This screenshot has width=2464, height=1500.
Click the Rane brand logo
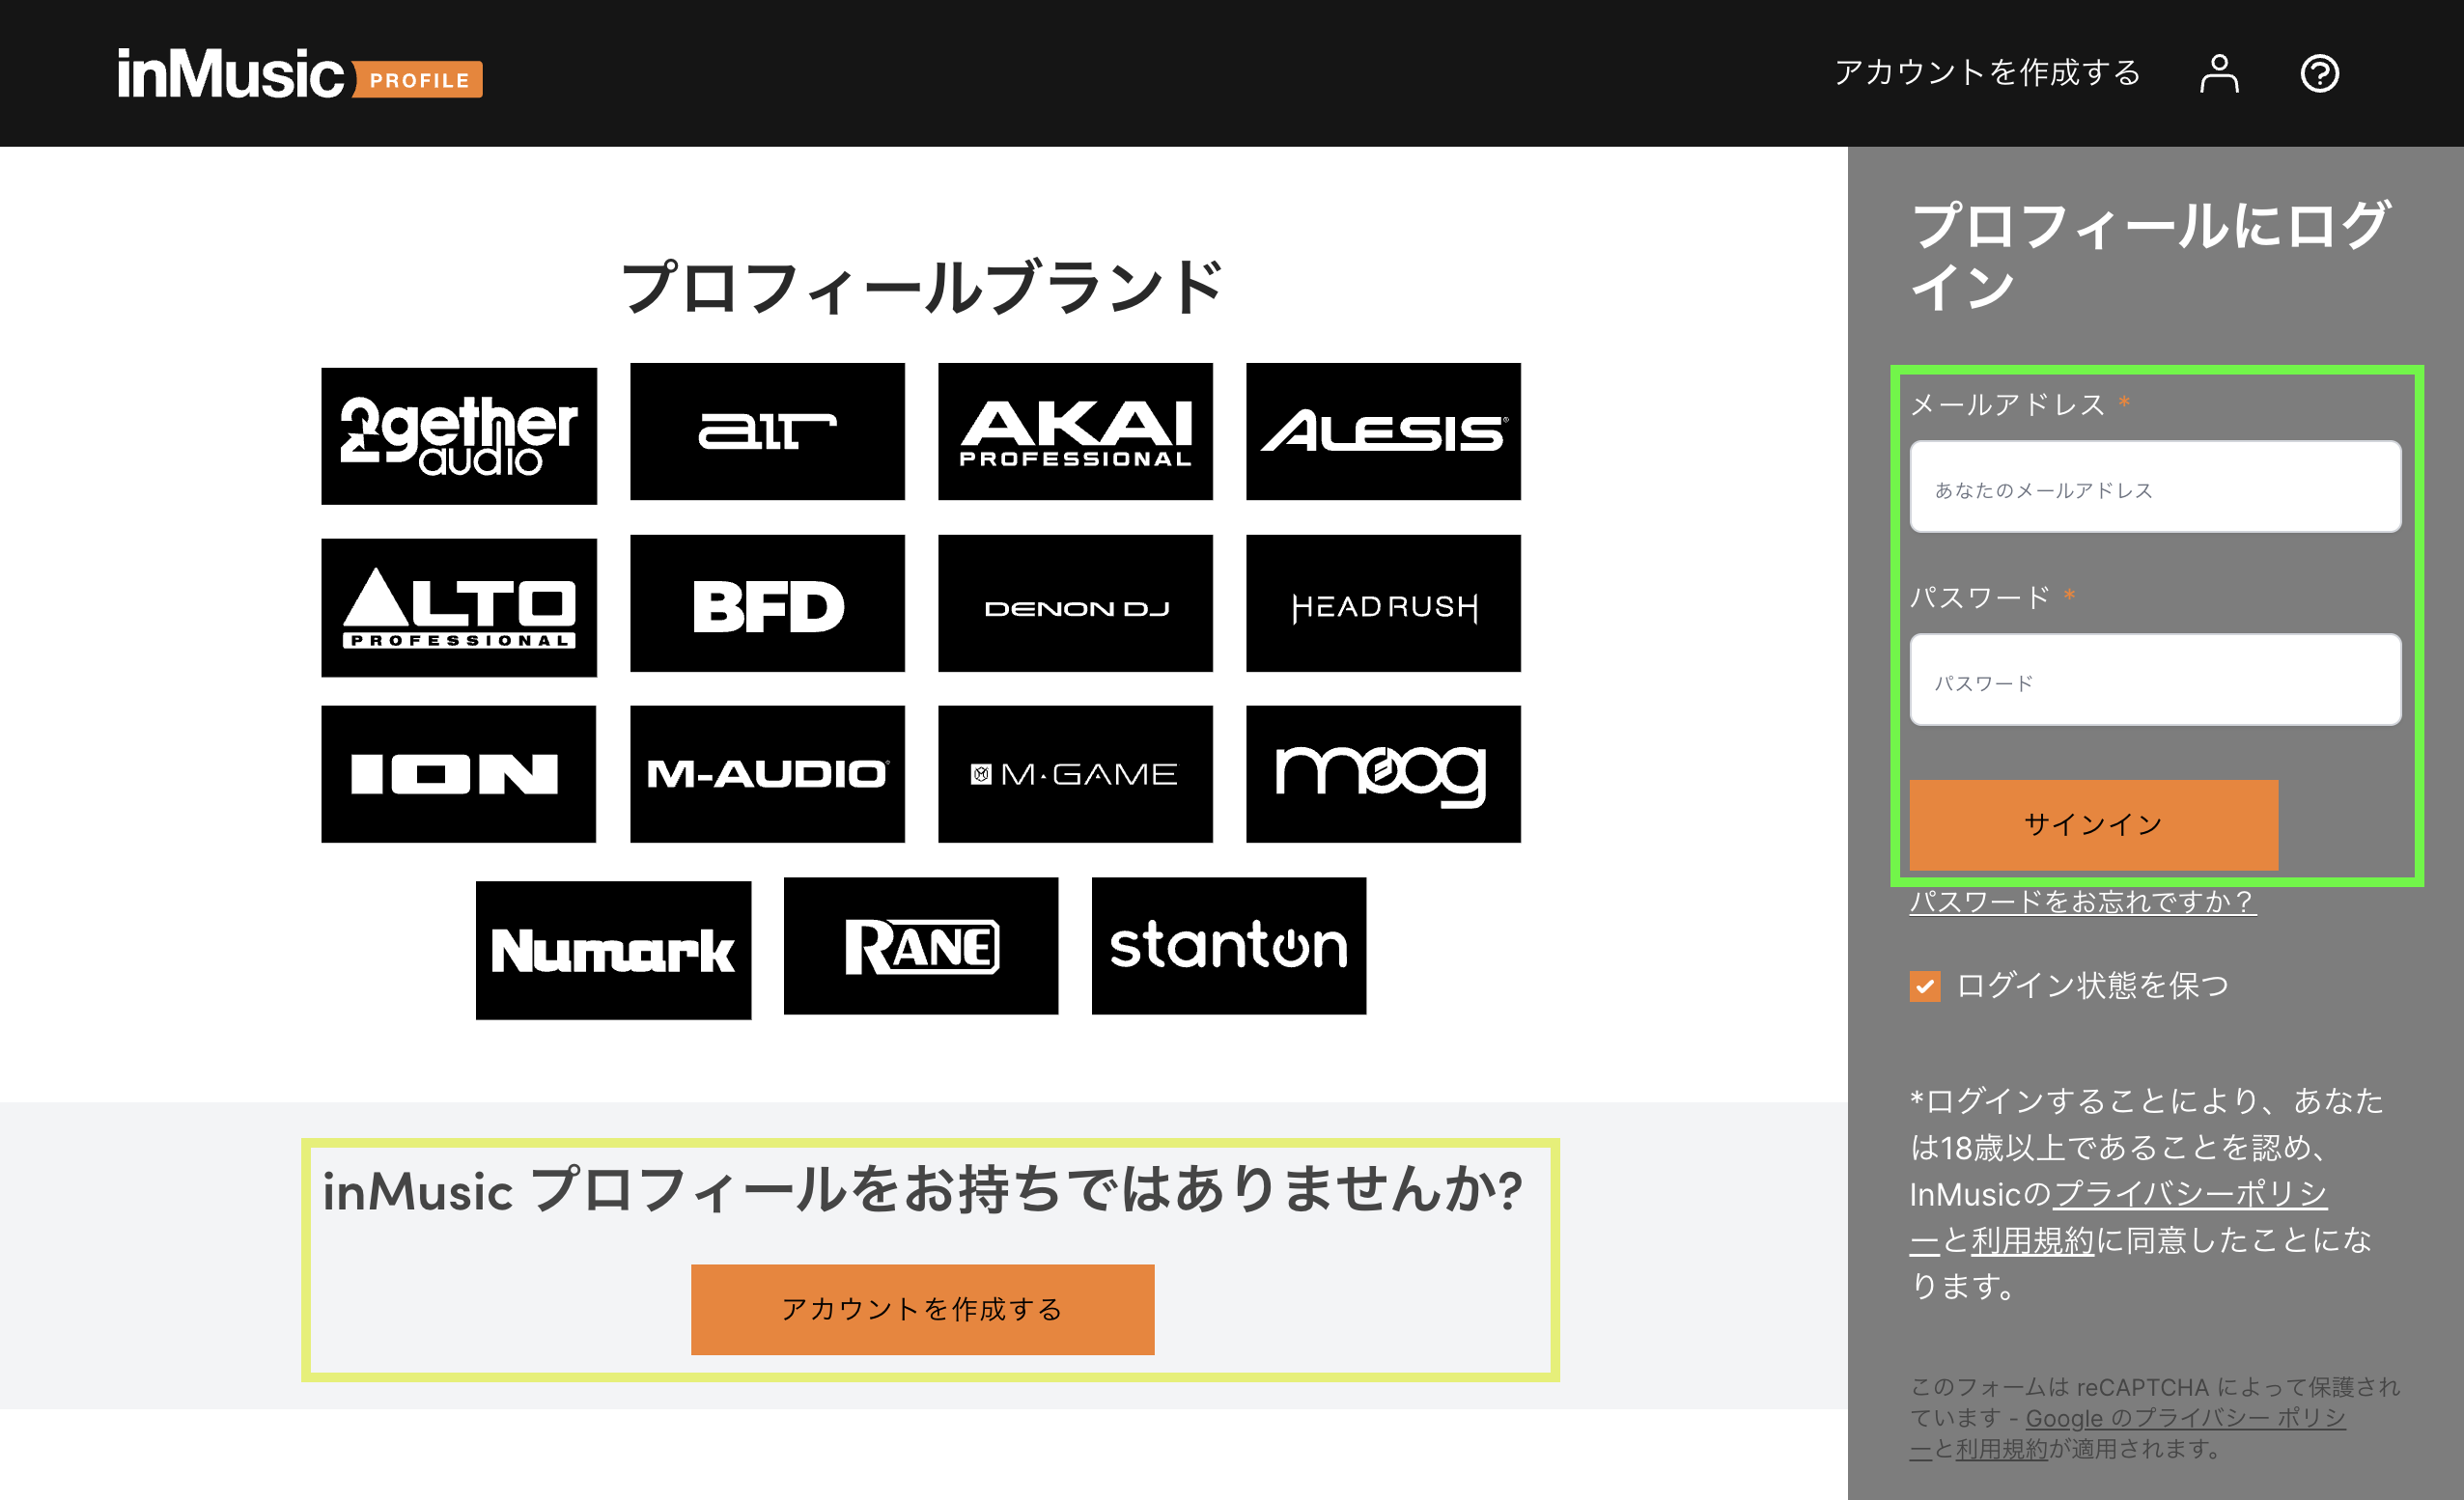coord(920,948)
